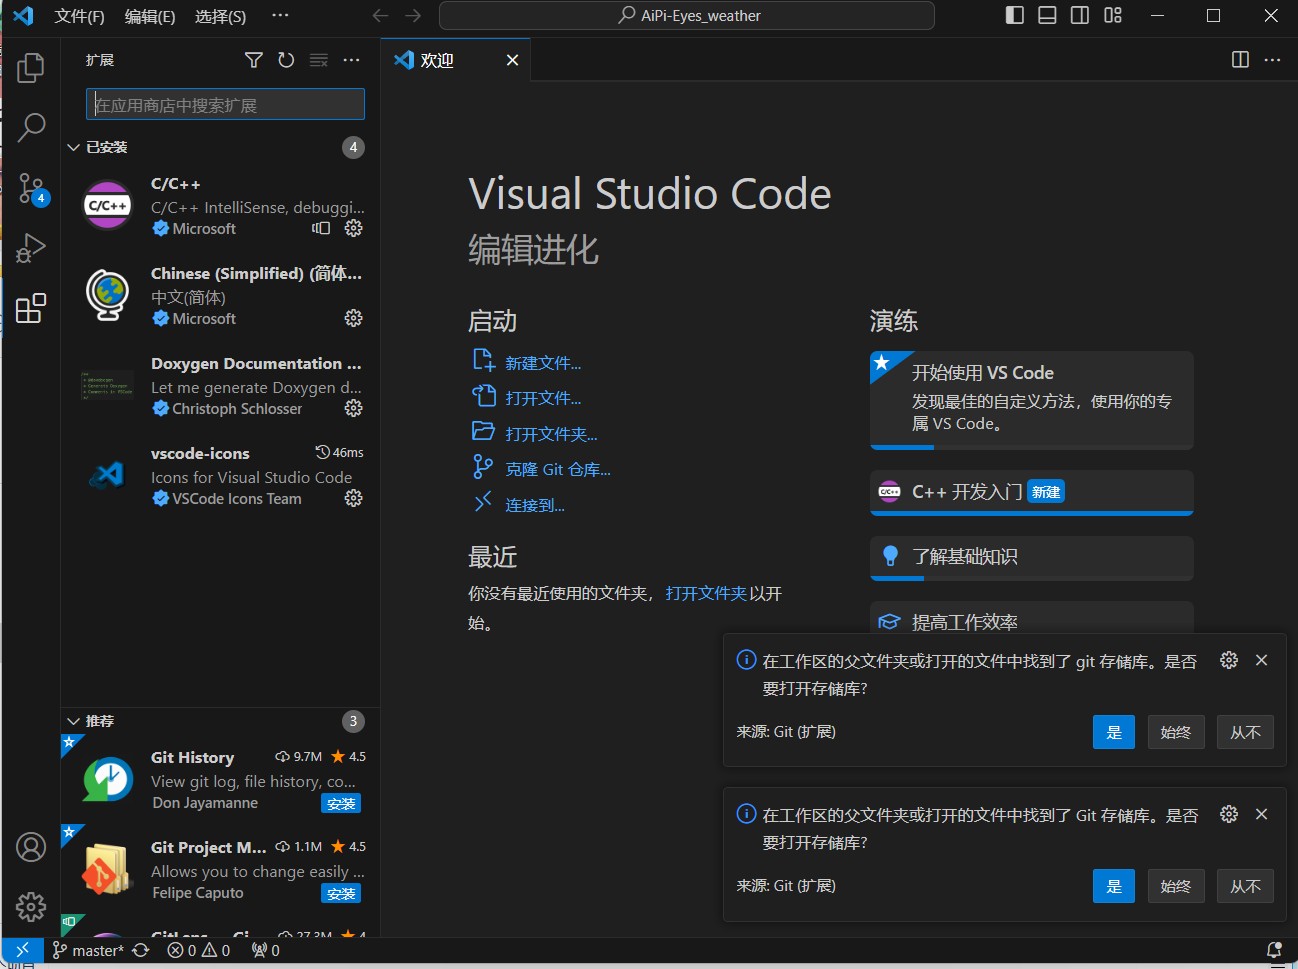Install the Git History extension

(x=341, y=804)
